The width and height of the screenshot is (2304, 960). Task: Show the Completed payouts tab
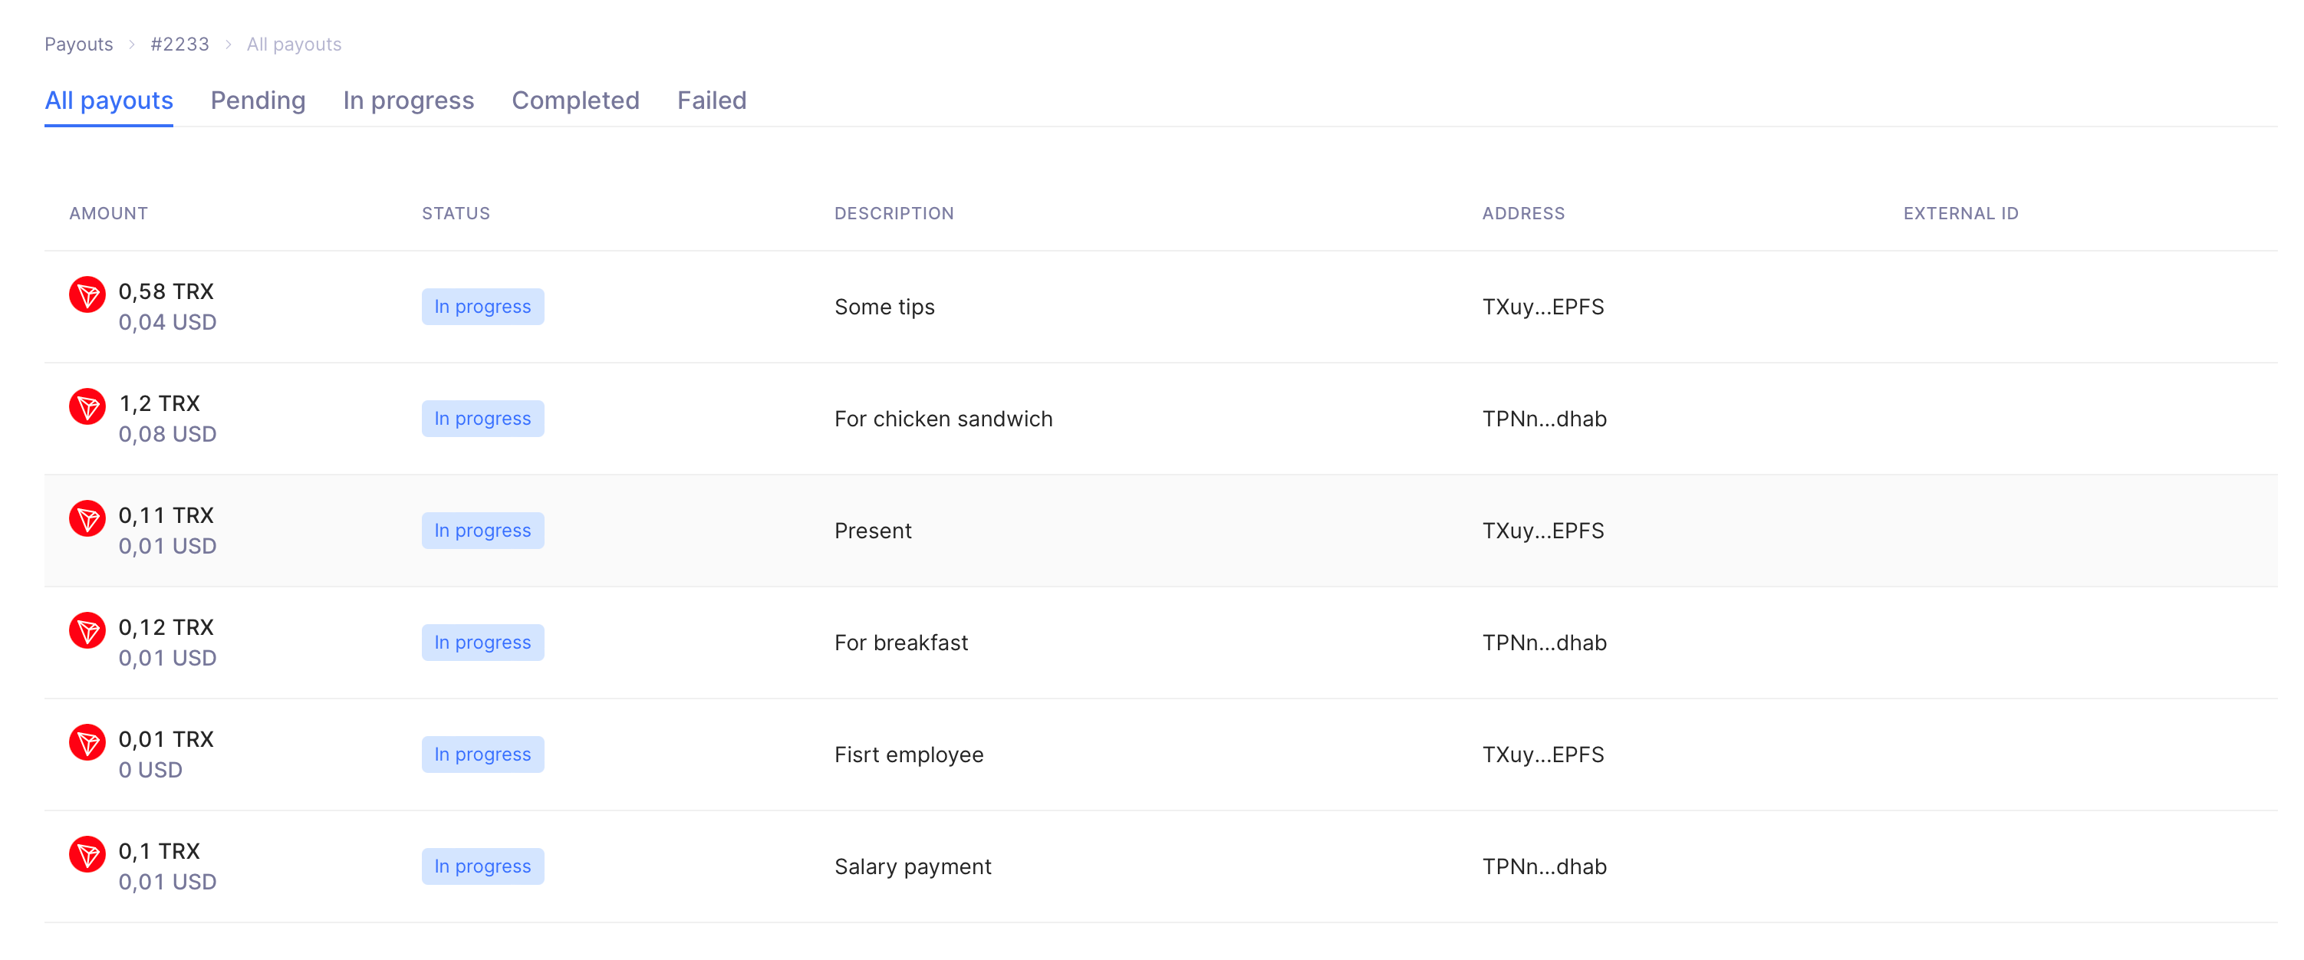tap(575, 100)
